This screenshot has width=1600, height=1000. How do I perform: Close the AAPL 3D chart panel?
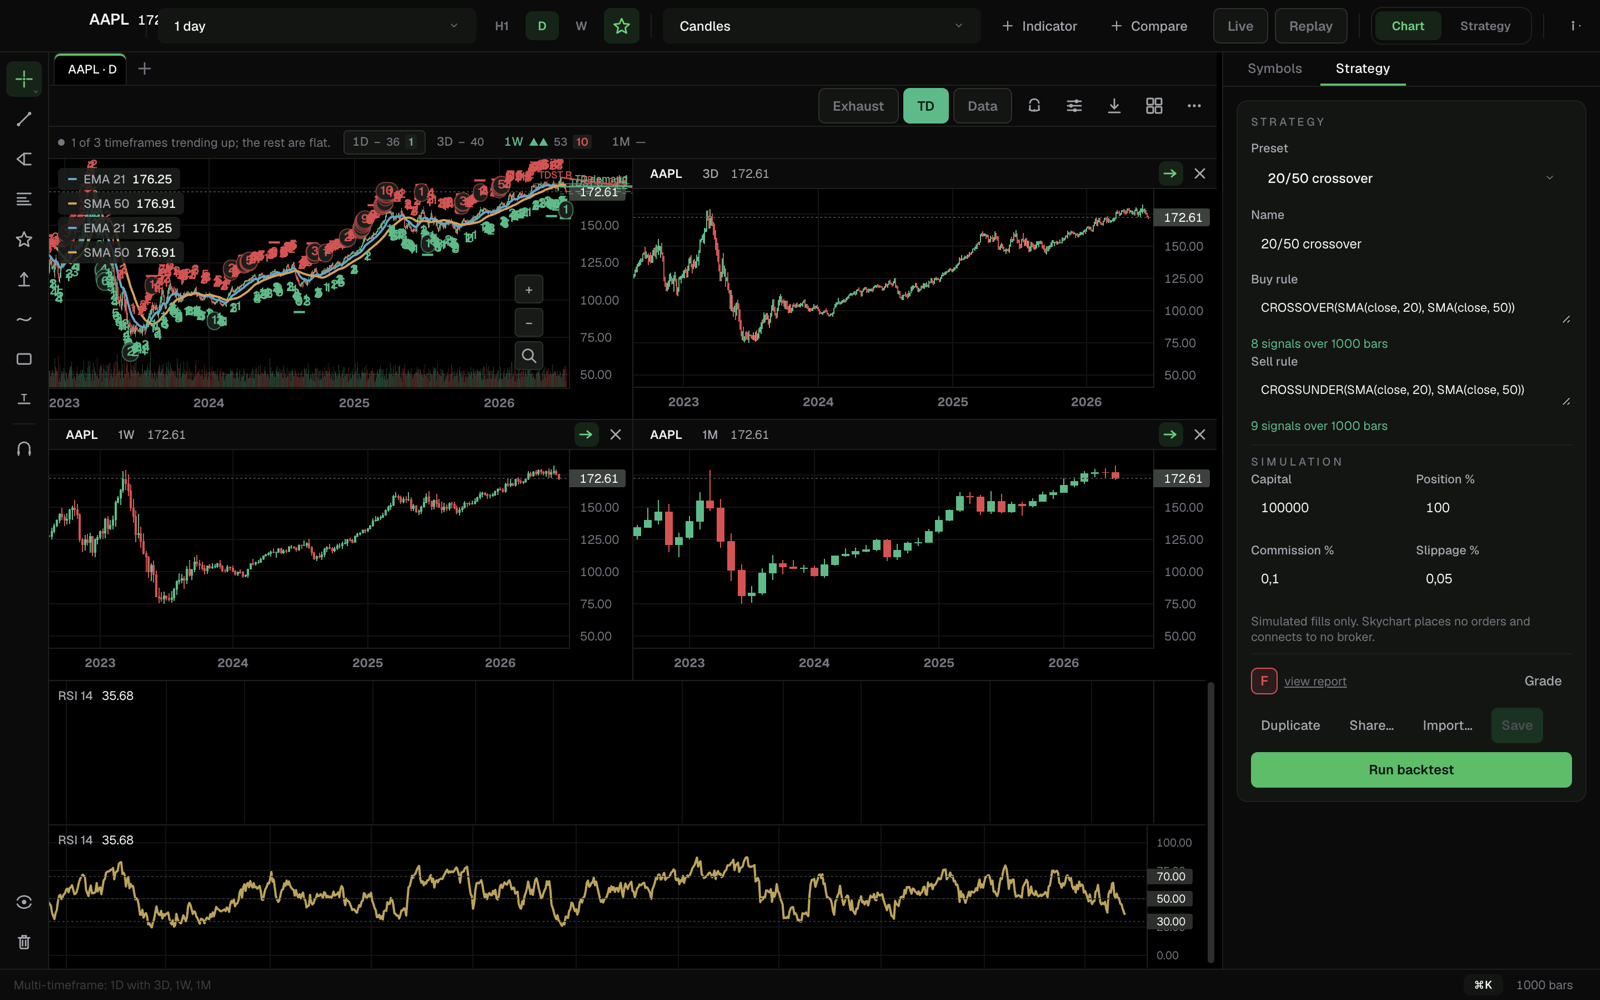click(1200, 174)
